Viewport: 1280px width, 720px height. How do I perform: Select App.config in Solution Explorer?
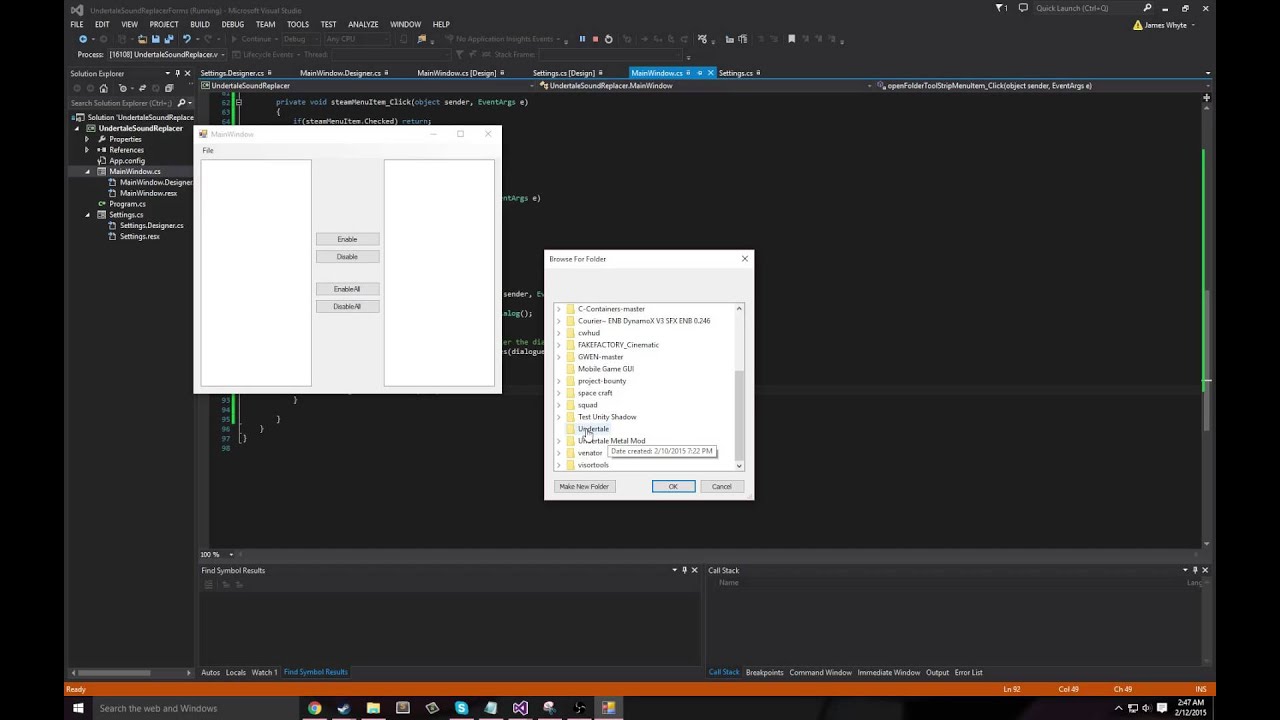(127, 161)
